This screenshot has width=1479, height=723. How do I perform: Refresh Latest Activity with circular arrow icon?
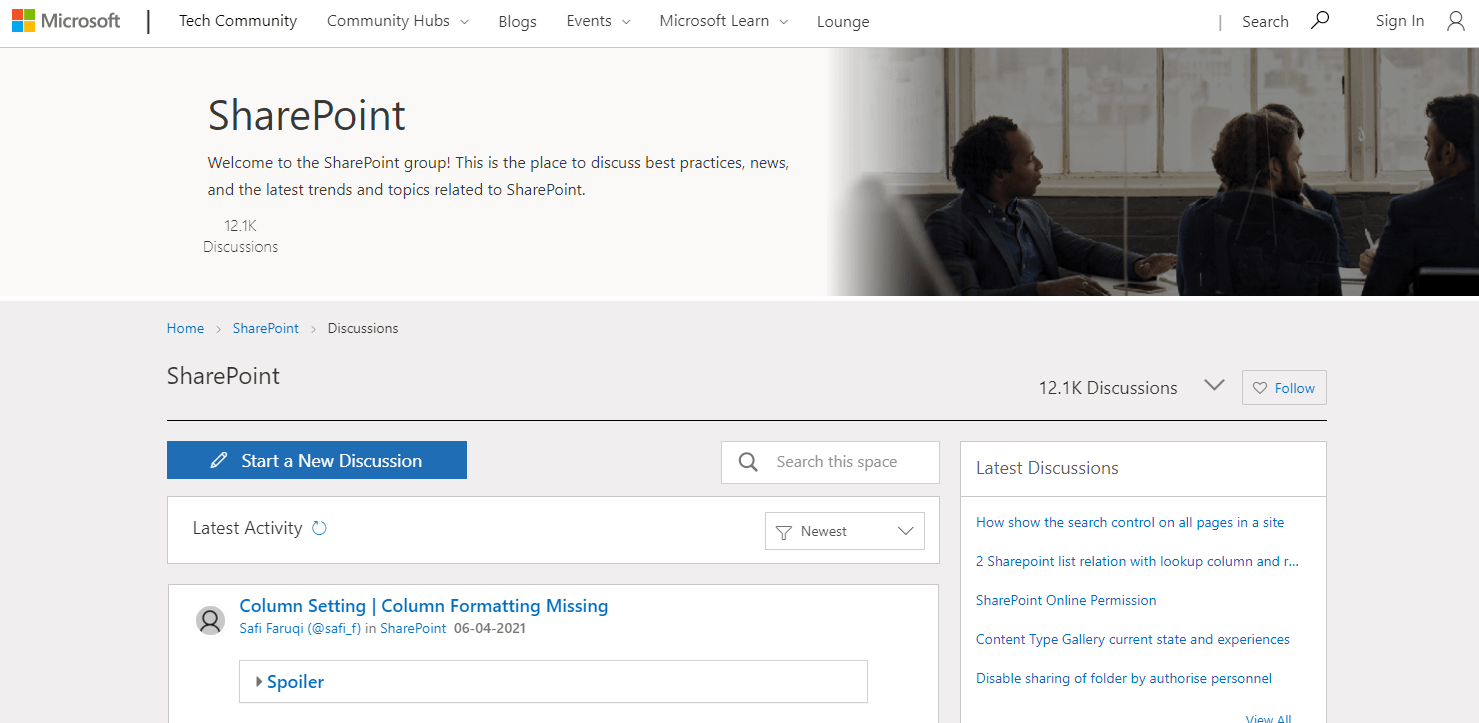[319, 528]
